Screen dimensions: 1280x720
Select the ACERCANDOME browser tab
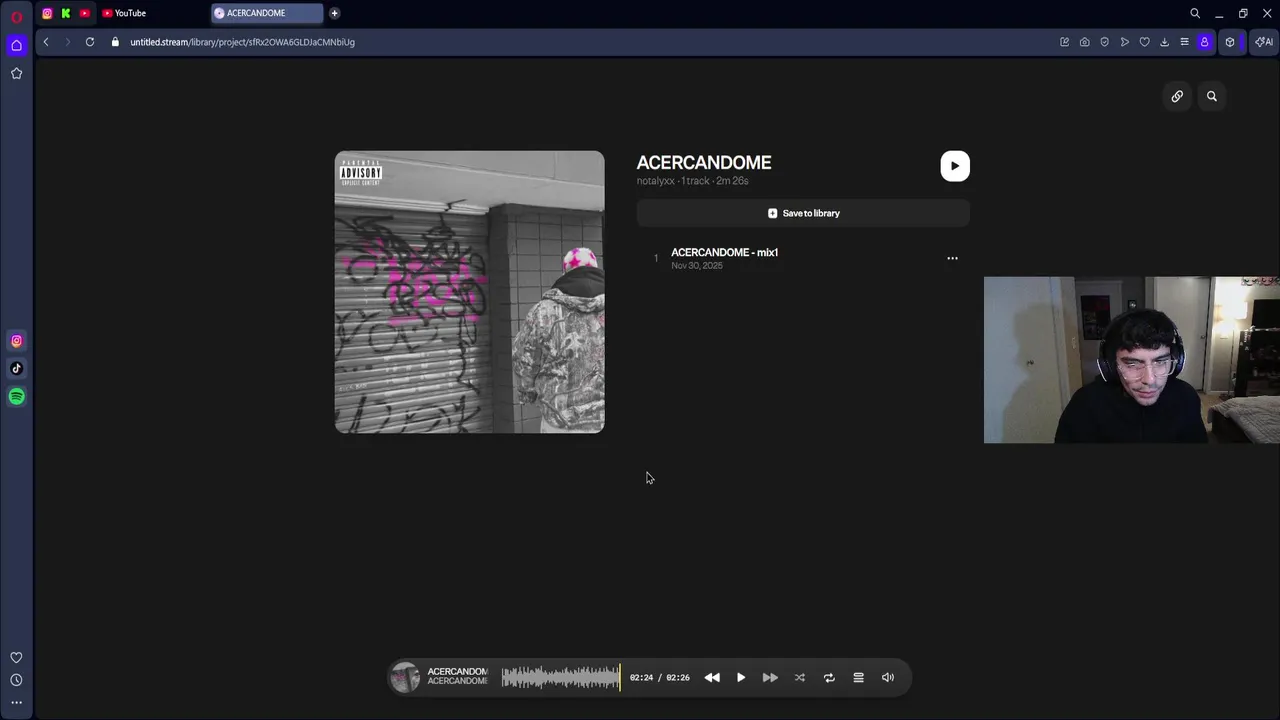[267, 13]
